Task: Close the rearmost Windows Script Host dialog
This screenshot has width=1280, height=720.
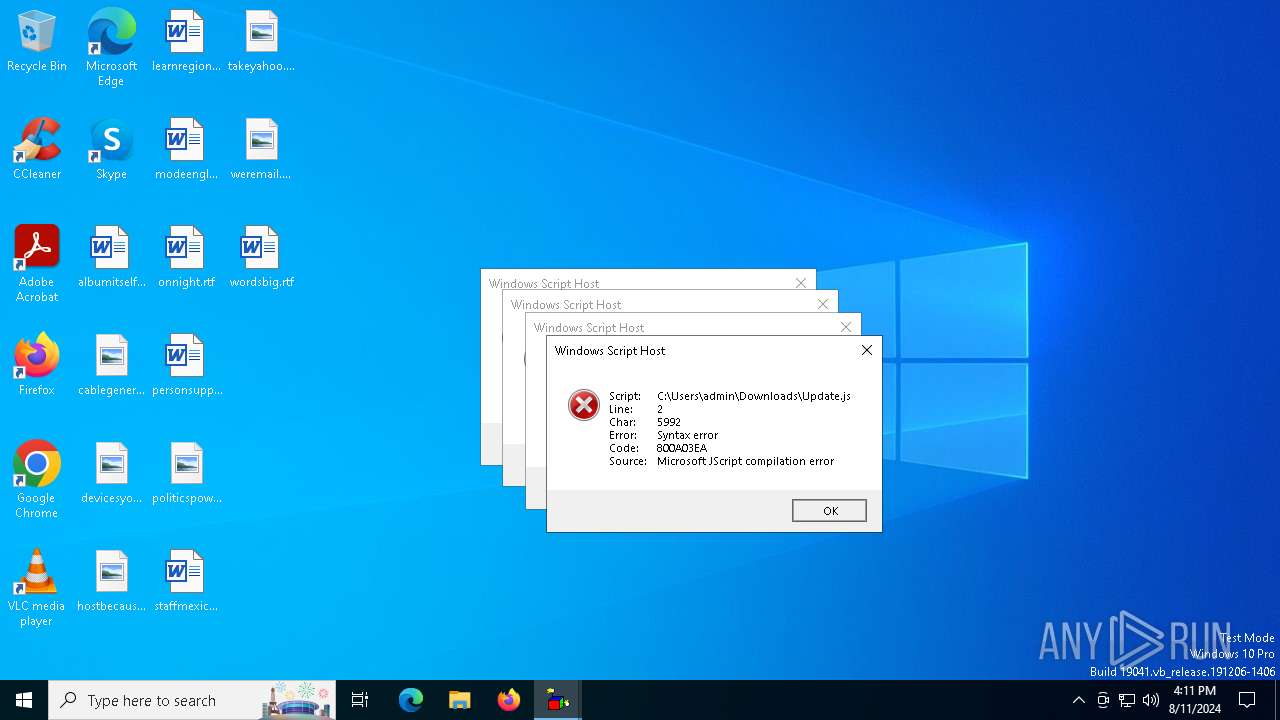Action: click(801, 283)
